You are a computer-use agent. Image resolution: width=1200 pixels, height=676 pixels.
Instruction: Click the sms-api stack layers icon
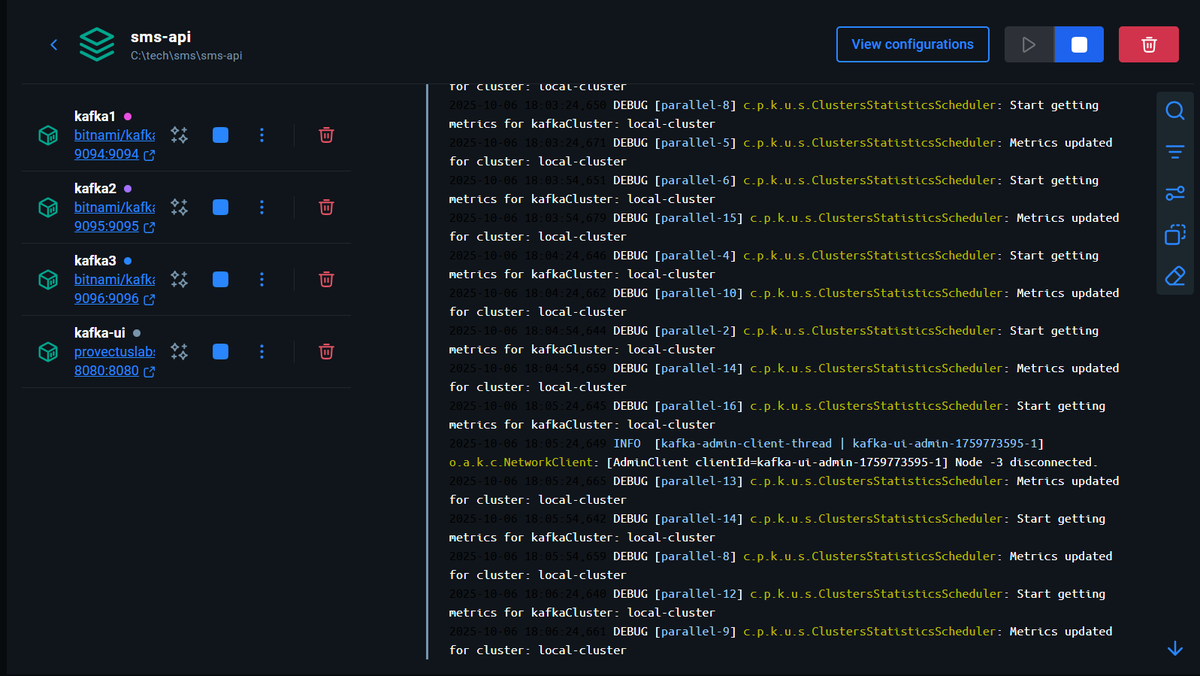click(97, 45)
